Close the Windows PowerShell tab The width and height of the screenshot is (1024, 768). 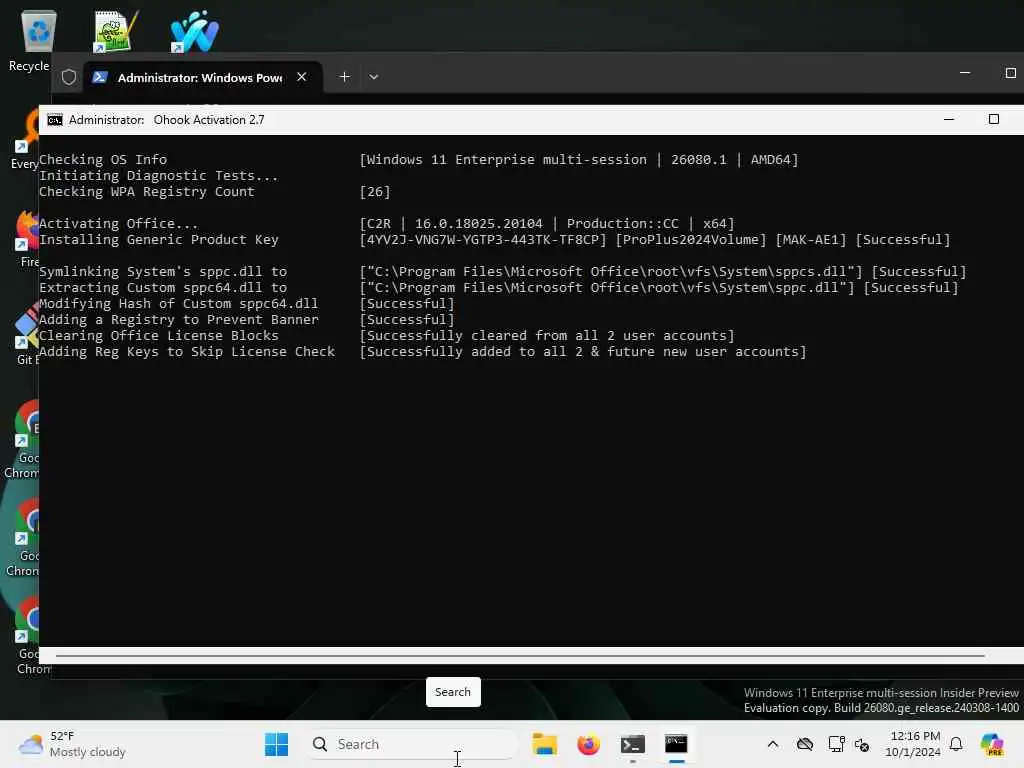pos(302,76)
